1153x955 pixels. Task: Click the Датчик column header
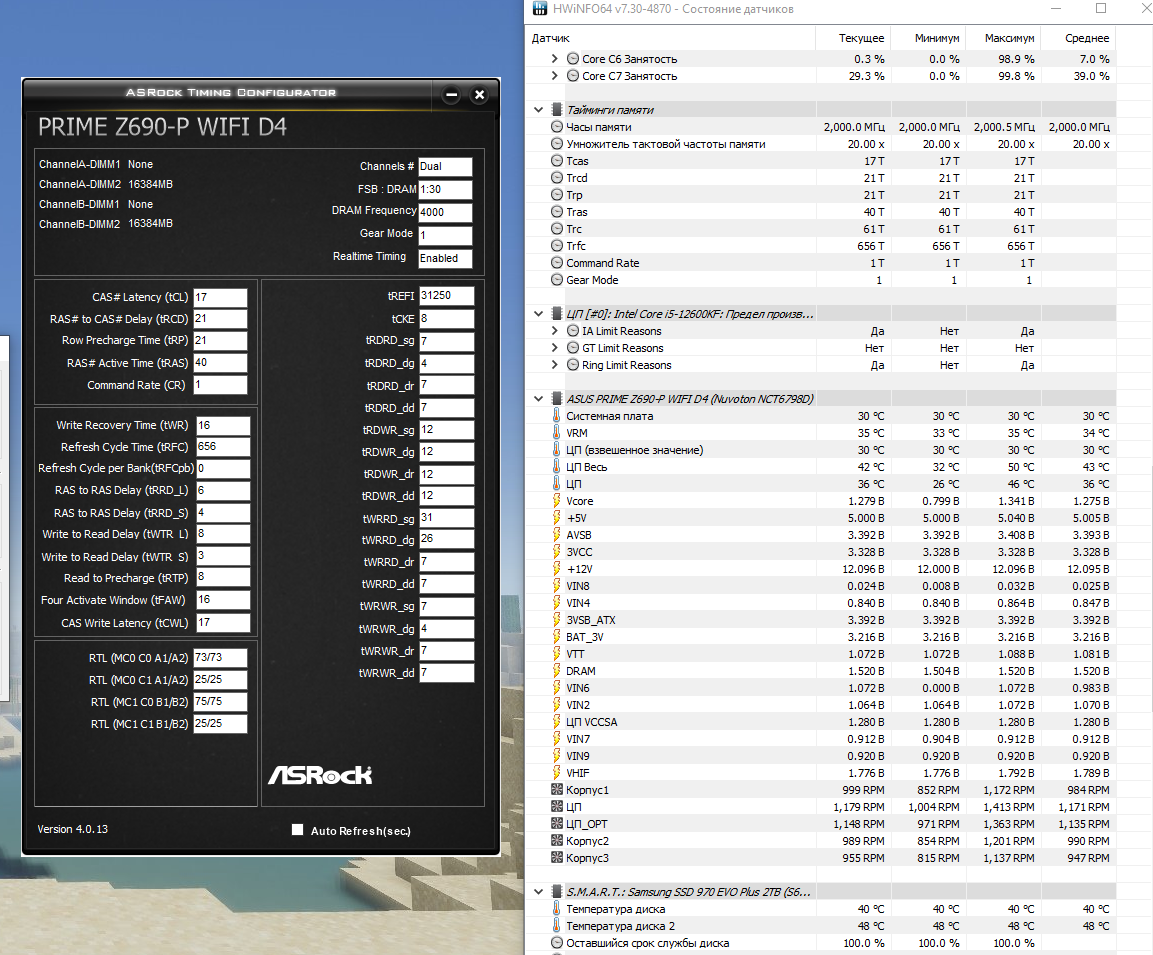[671, 38]
